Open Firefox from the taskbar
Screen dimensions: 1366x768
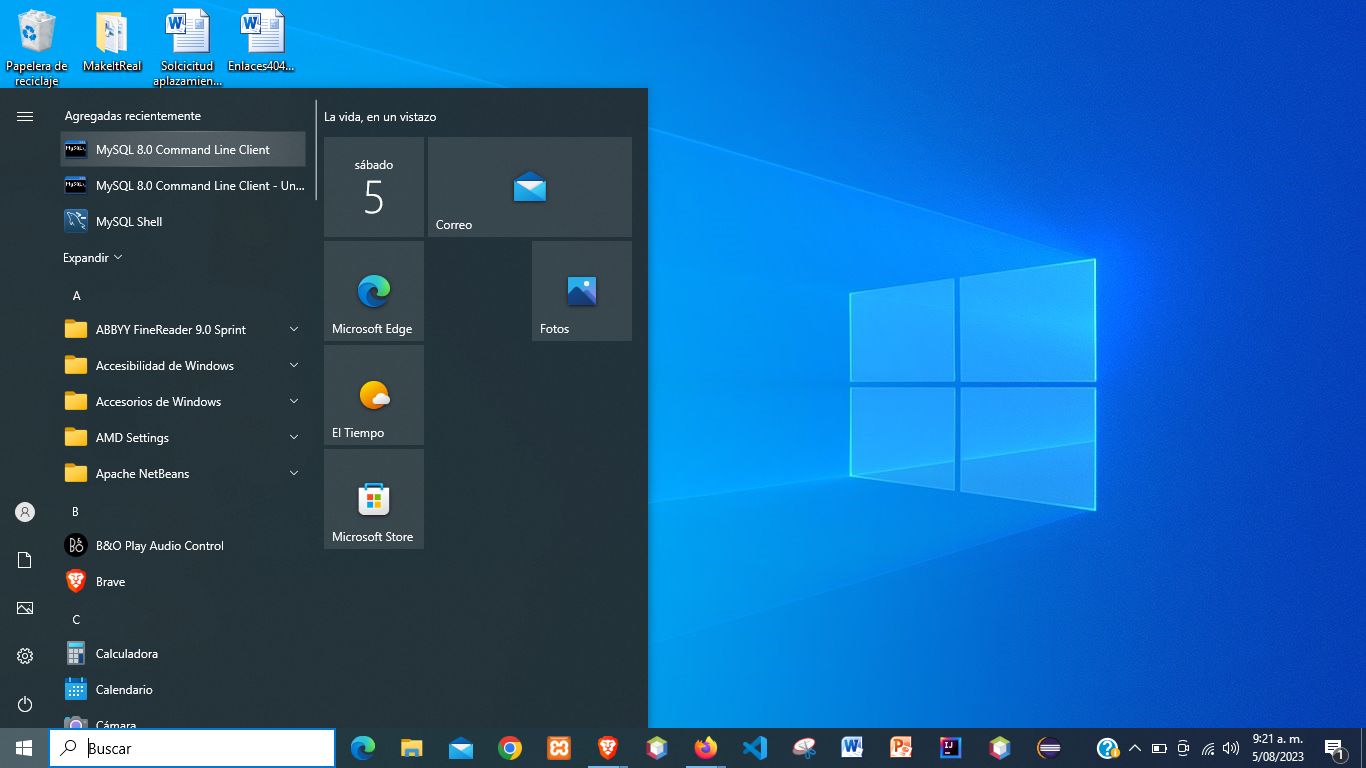tap(706, 748)
